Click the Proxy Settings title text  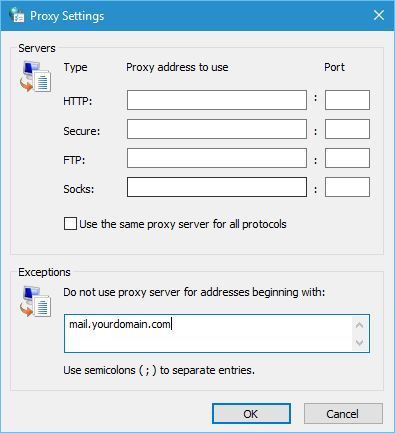pos(67,16)
